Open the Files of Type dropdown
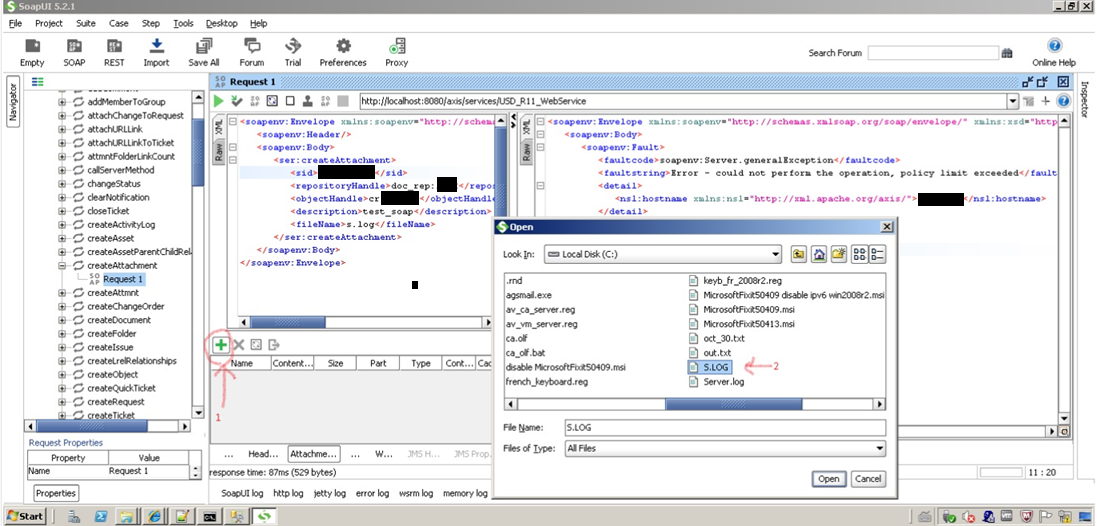Screen dimensions: 1097x526 click(880, 449)
